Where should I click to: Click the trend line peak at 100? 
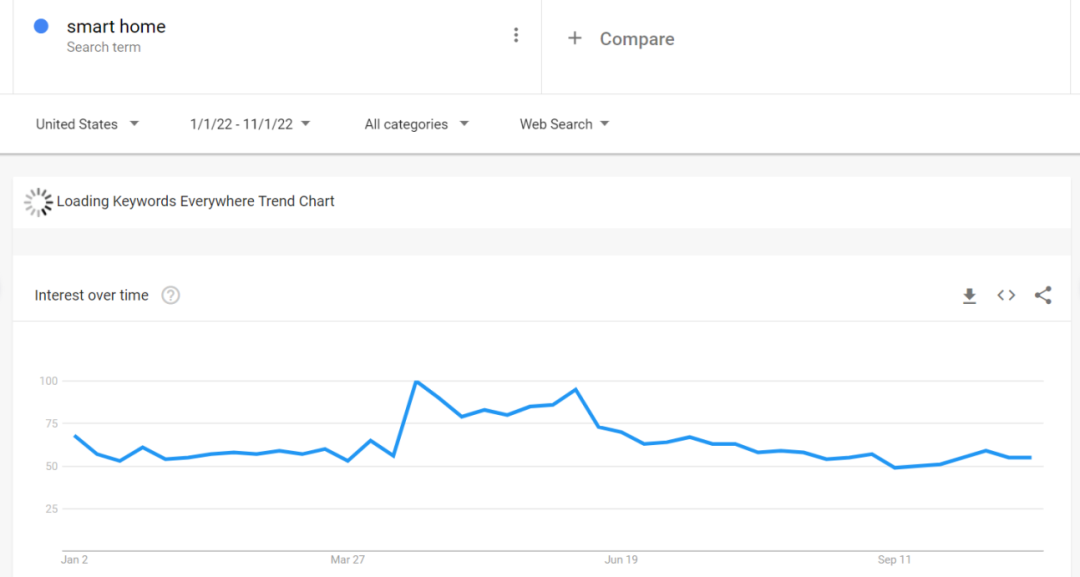416,382
